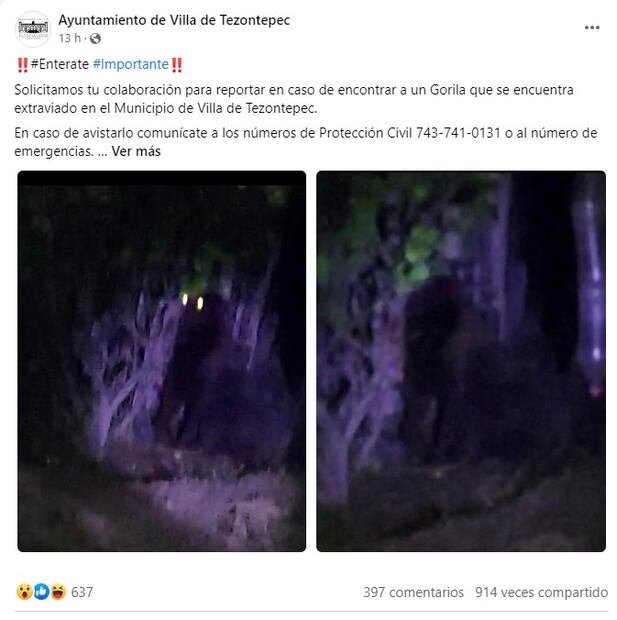The width and height of the screenshot is (617, 620).
Task: Open the three-dot post options menu
Action: pos(592,28)
